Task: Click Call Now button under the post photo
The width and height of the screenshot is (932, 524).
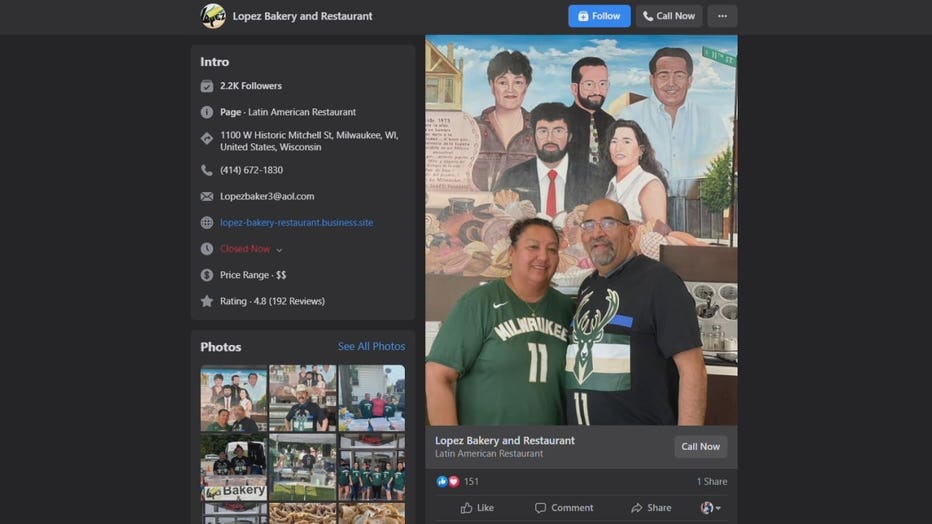Action: click(x=700, y=446)
